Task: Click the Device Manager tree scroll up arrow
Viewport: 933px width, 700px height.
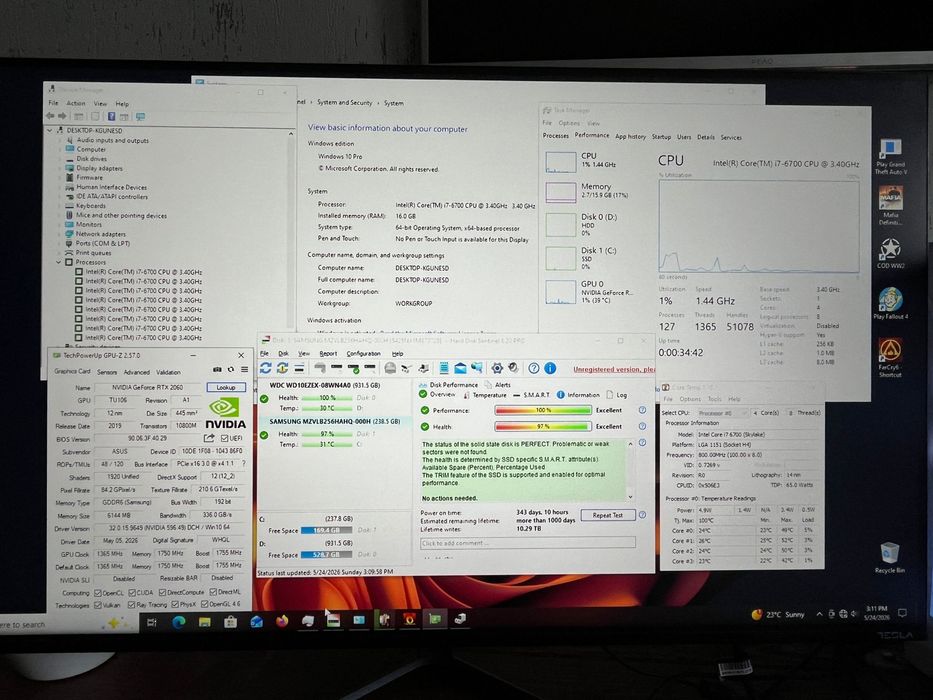Action: pyautogui.click(x=291, y=135)
